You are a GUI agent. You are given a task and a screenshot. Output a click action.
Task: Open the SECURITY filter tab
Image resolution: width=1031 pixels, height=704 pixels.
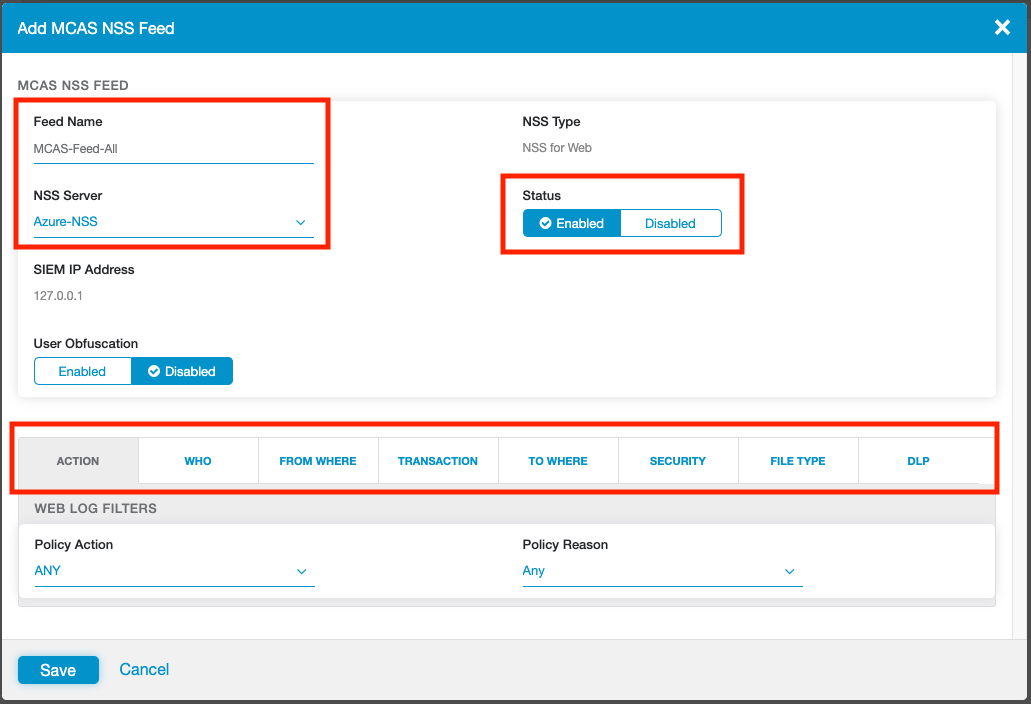tap(678, 461)
